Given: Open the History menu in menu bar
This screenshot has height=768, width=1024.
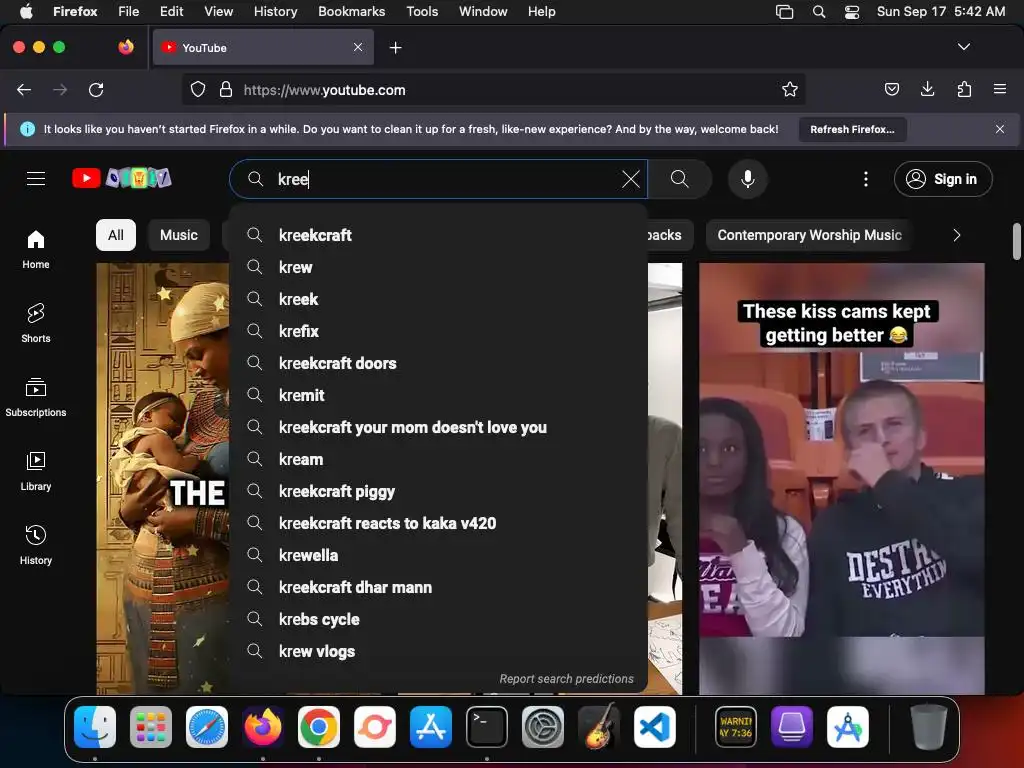Looking at the screenshot, I should click(275, 12).
